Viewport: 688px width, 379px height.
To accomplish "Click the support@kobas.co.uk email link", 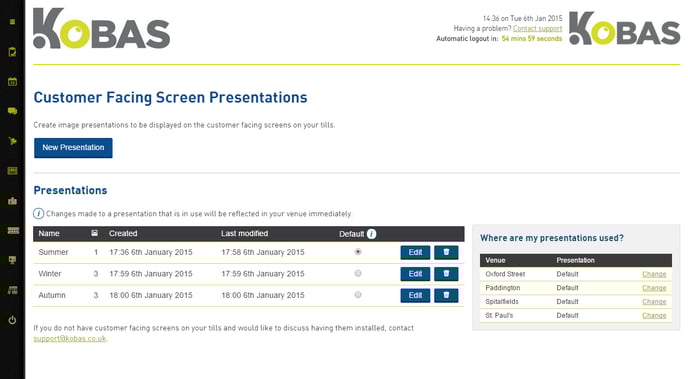I will coord(70,339).
